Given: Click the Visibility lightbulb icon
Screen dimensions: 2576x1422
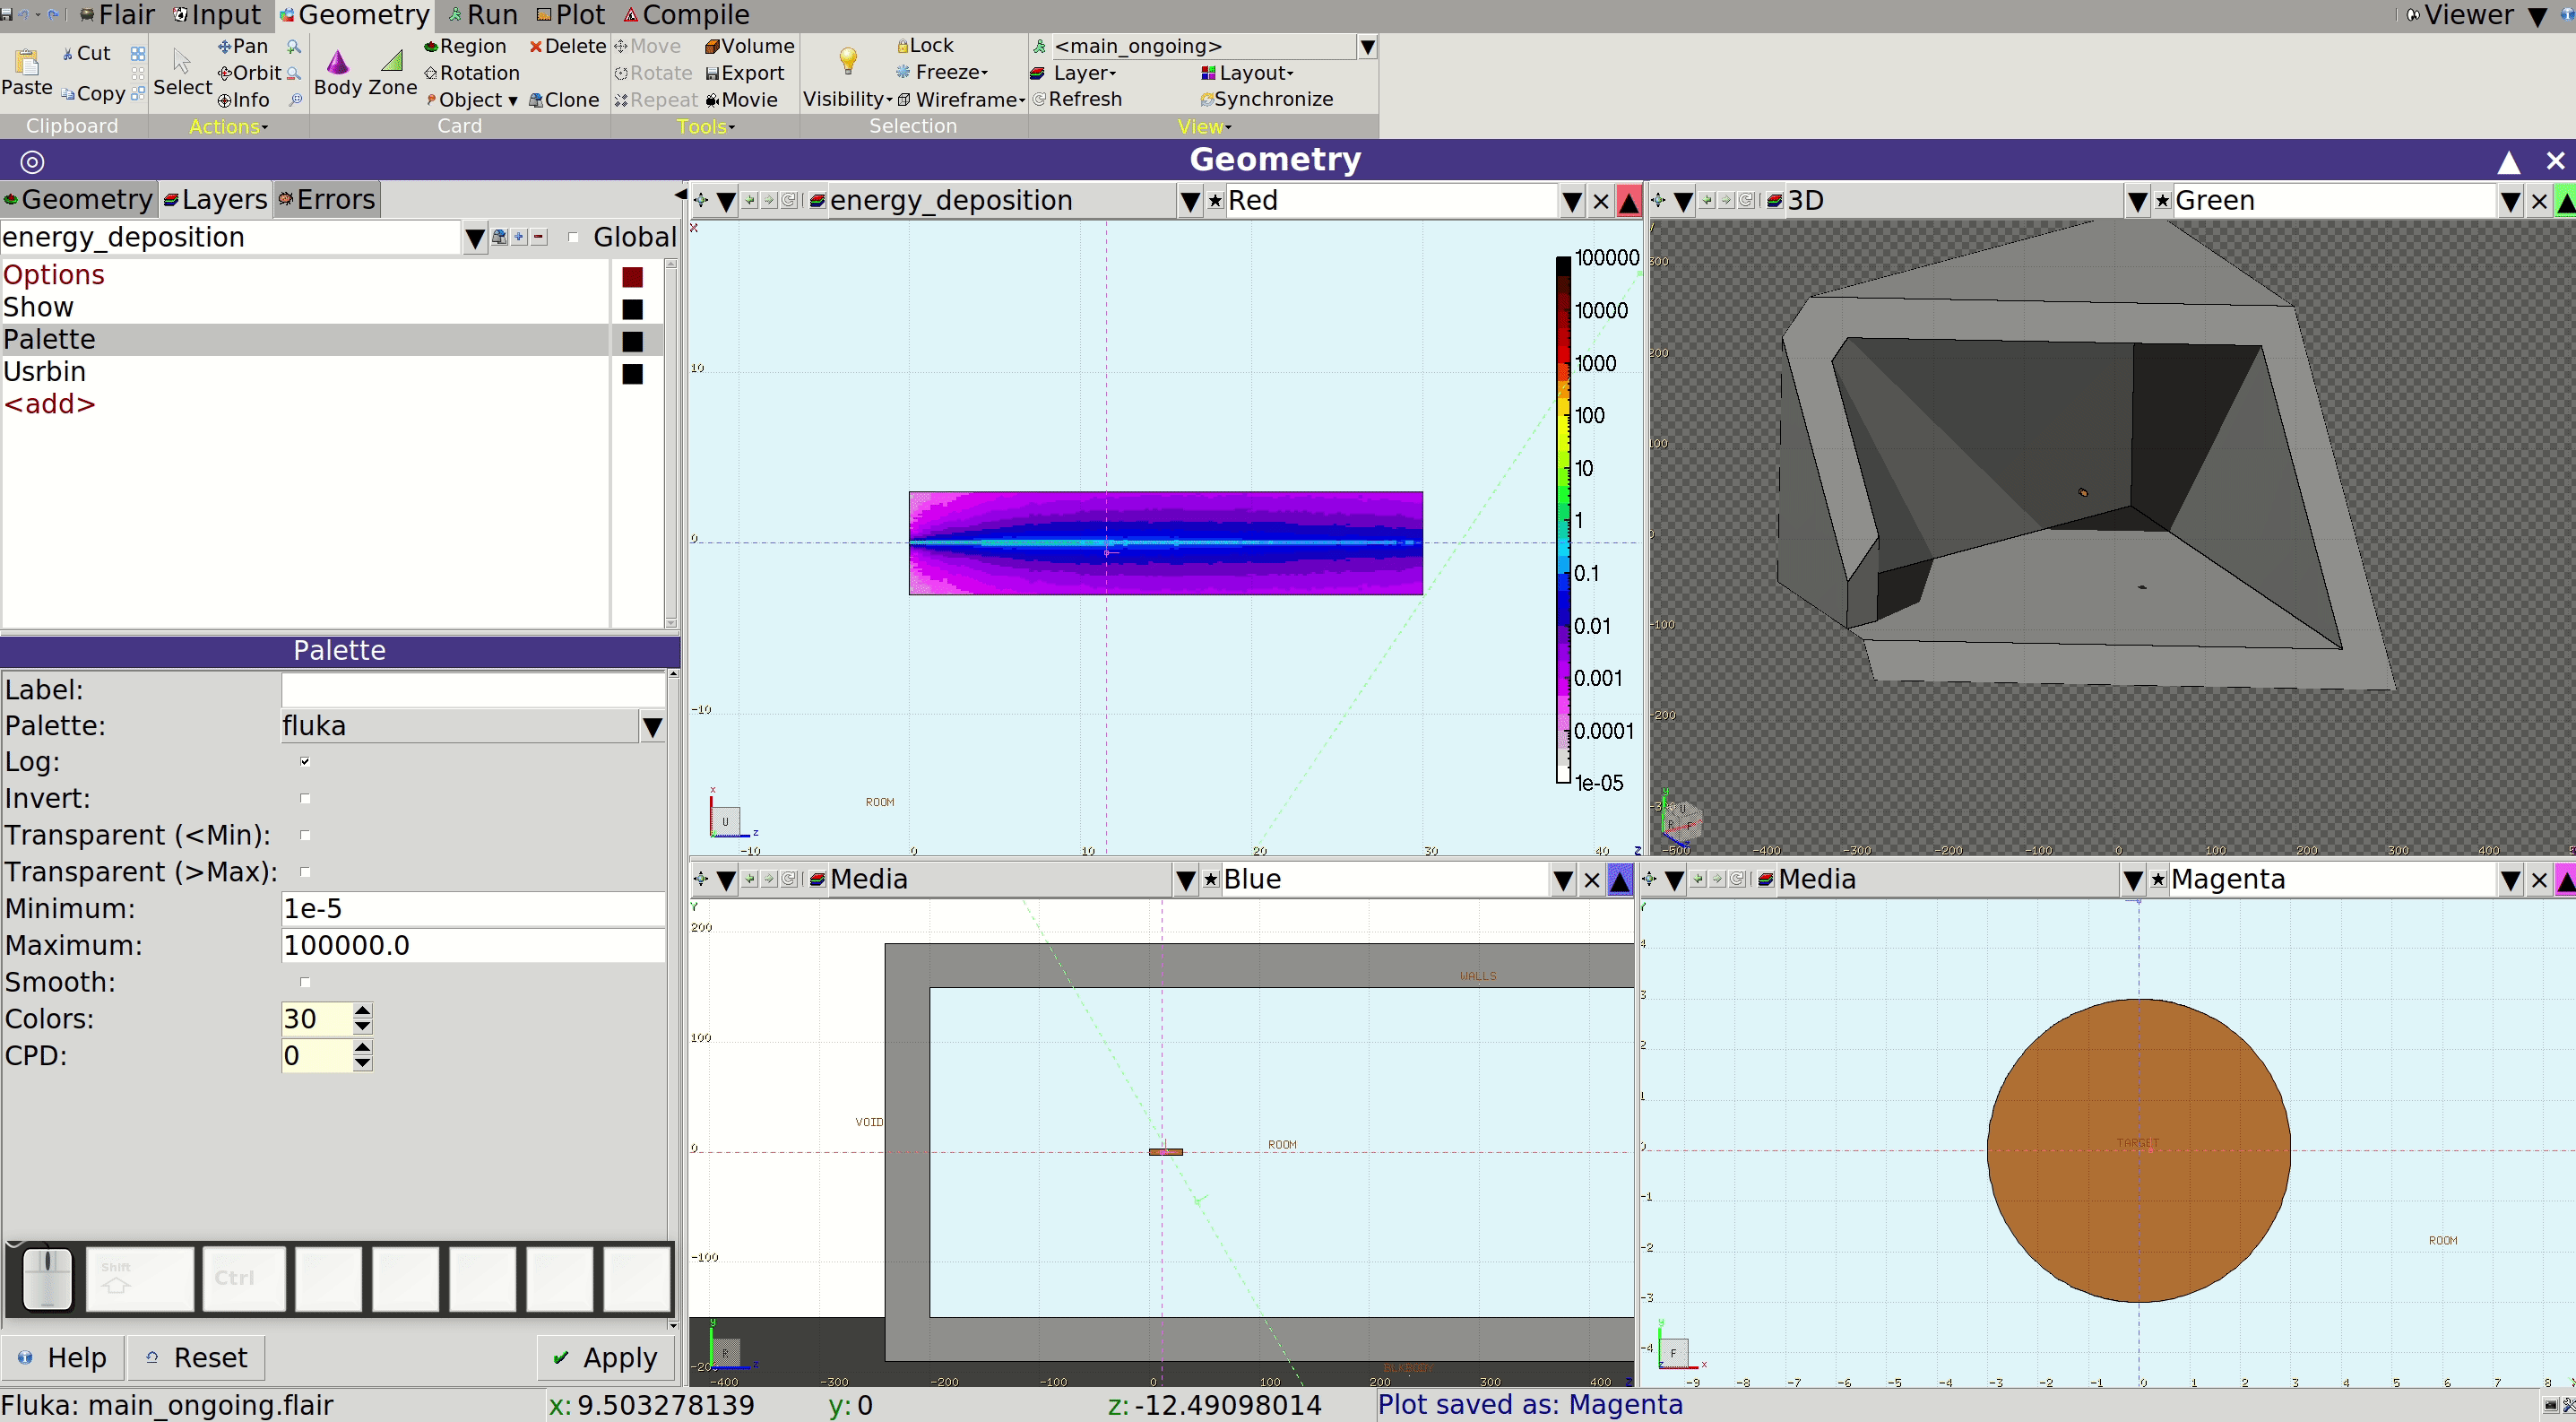Looking at the screenshot, I should click(848, 61).
